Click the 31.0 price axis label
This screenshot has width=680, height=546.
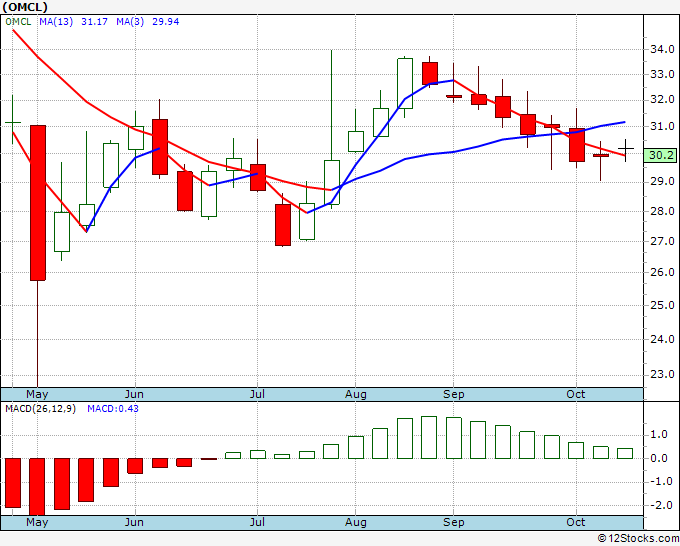tap(662, 127)
